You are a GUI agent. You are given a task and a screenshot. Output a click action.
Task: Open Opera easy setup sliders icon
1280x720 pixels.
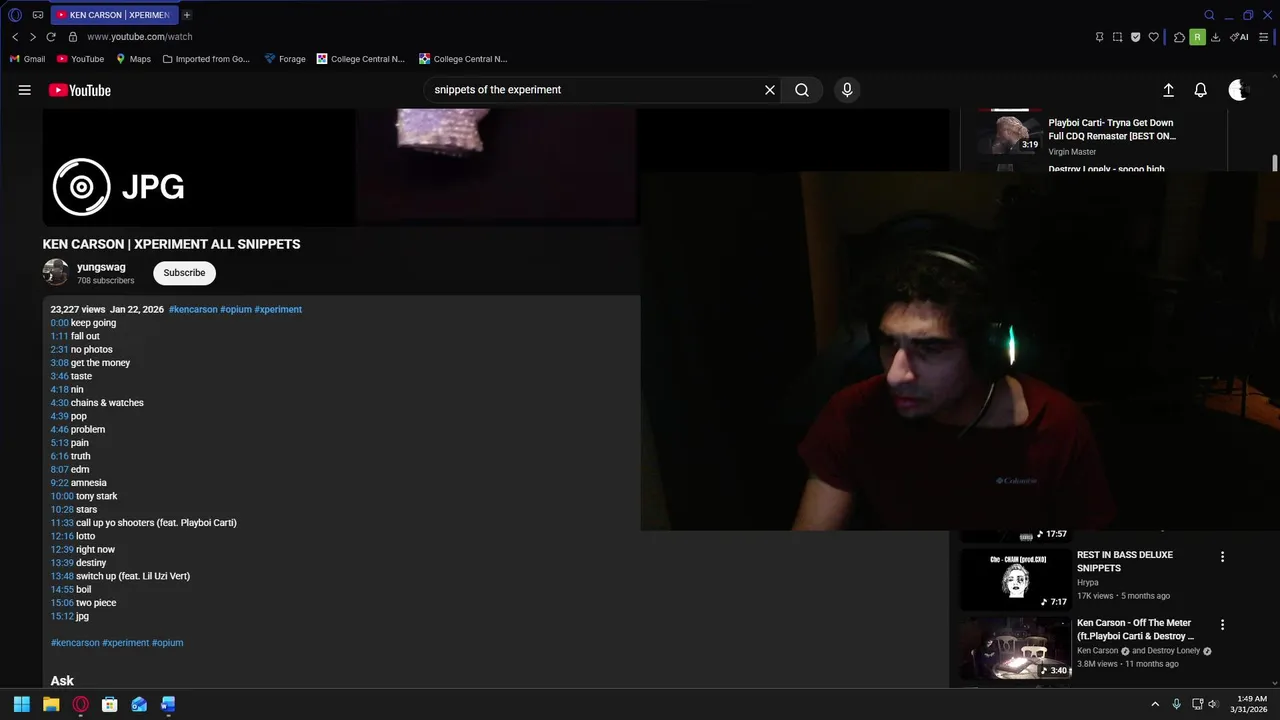point(1263,37)
